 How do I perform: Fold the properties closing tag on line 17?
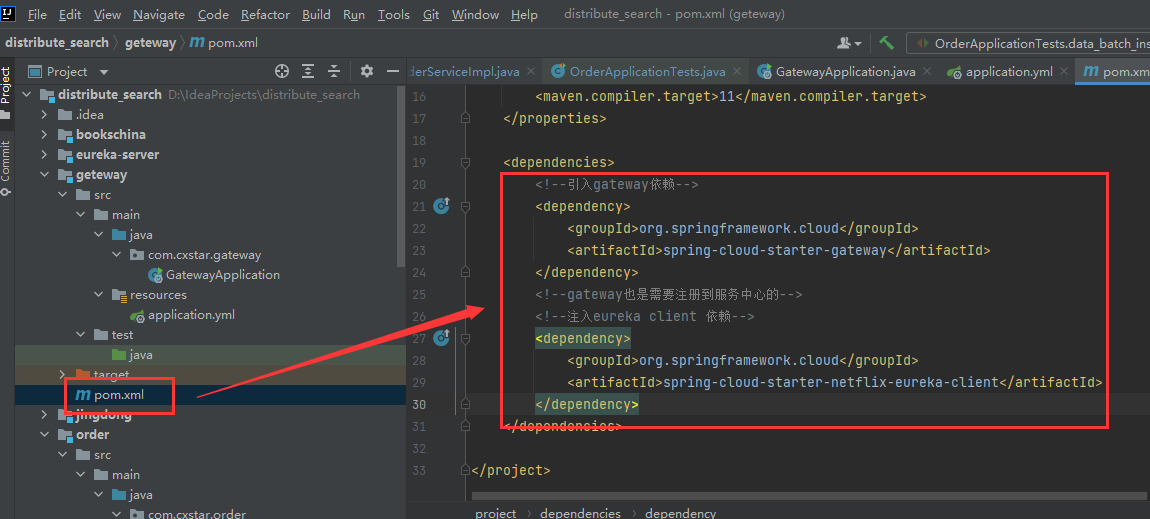click(x=464, y=118)
